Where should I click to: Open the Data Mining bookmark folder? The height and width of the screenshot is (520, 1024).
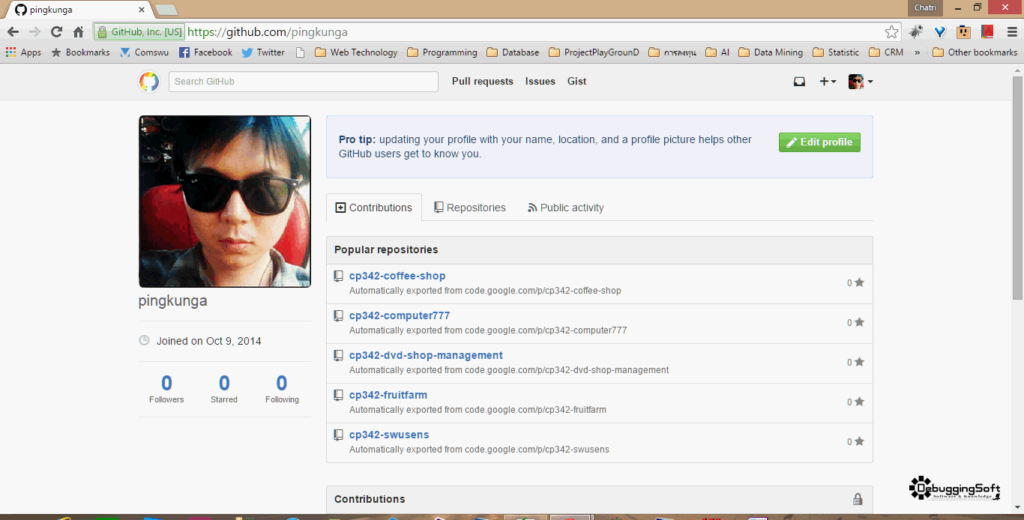[771, 52]
